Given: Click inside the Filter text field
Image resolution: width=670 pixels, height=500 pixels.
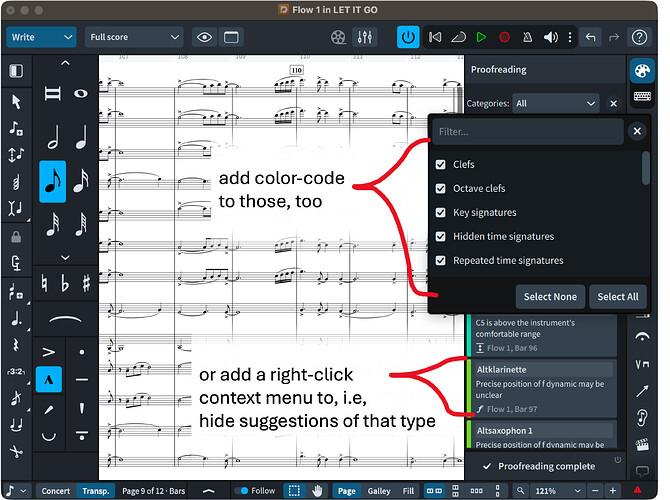Looking at the screenshot, I should coord(528,132).
